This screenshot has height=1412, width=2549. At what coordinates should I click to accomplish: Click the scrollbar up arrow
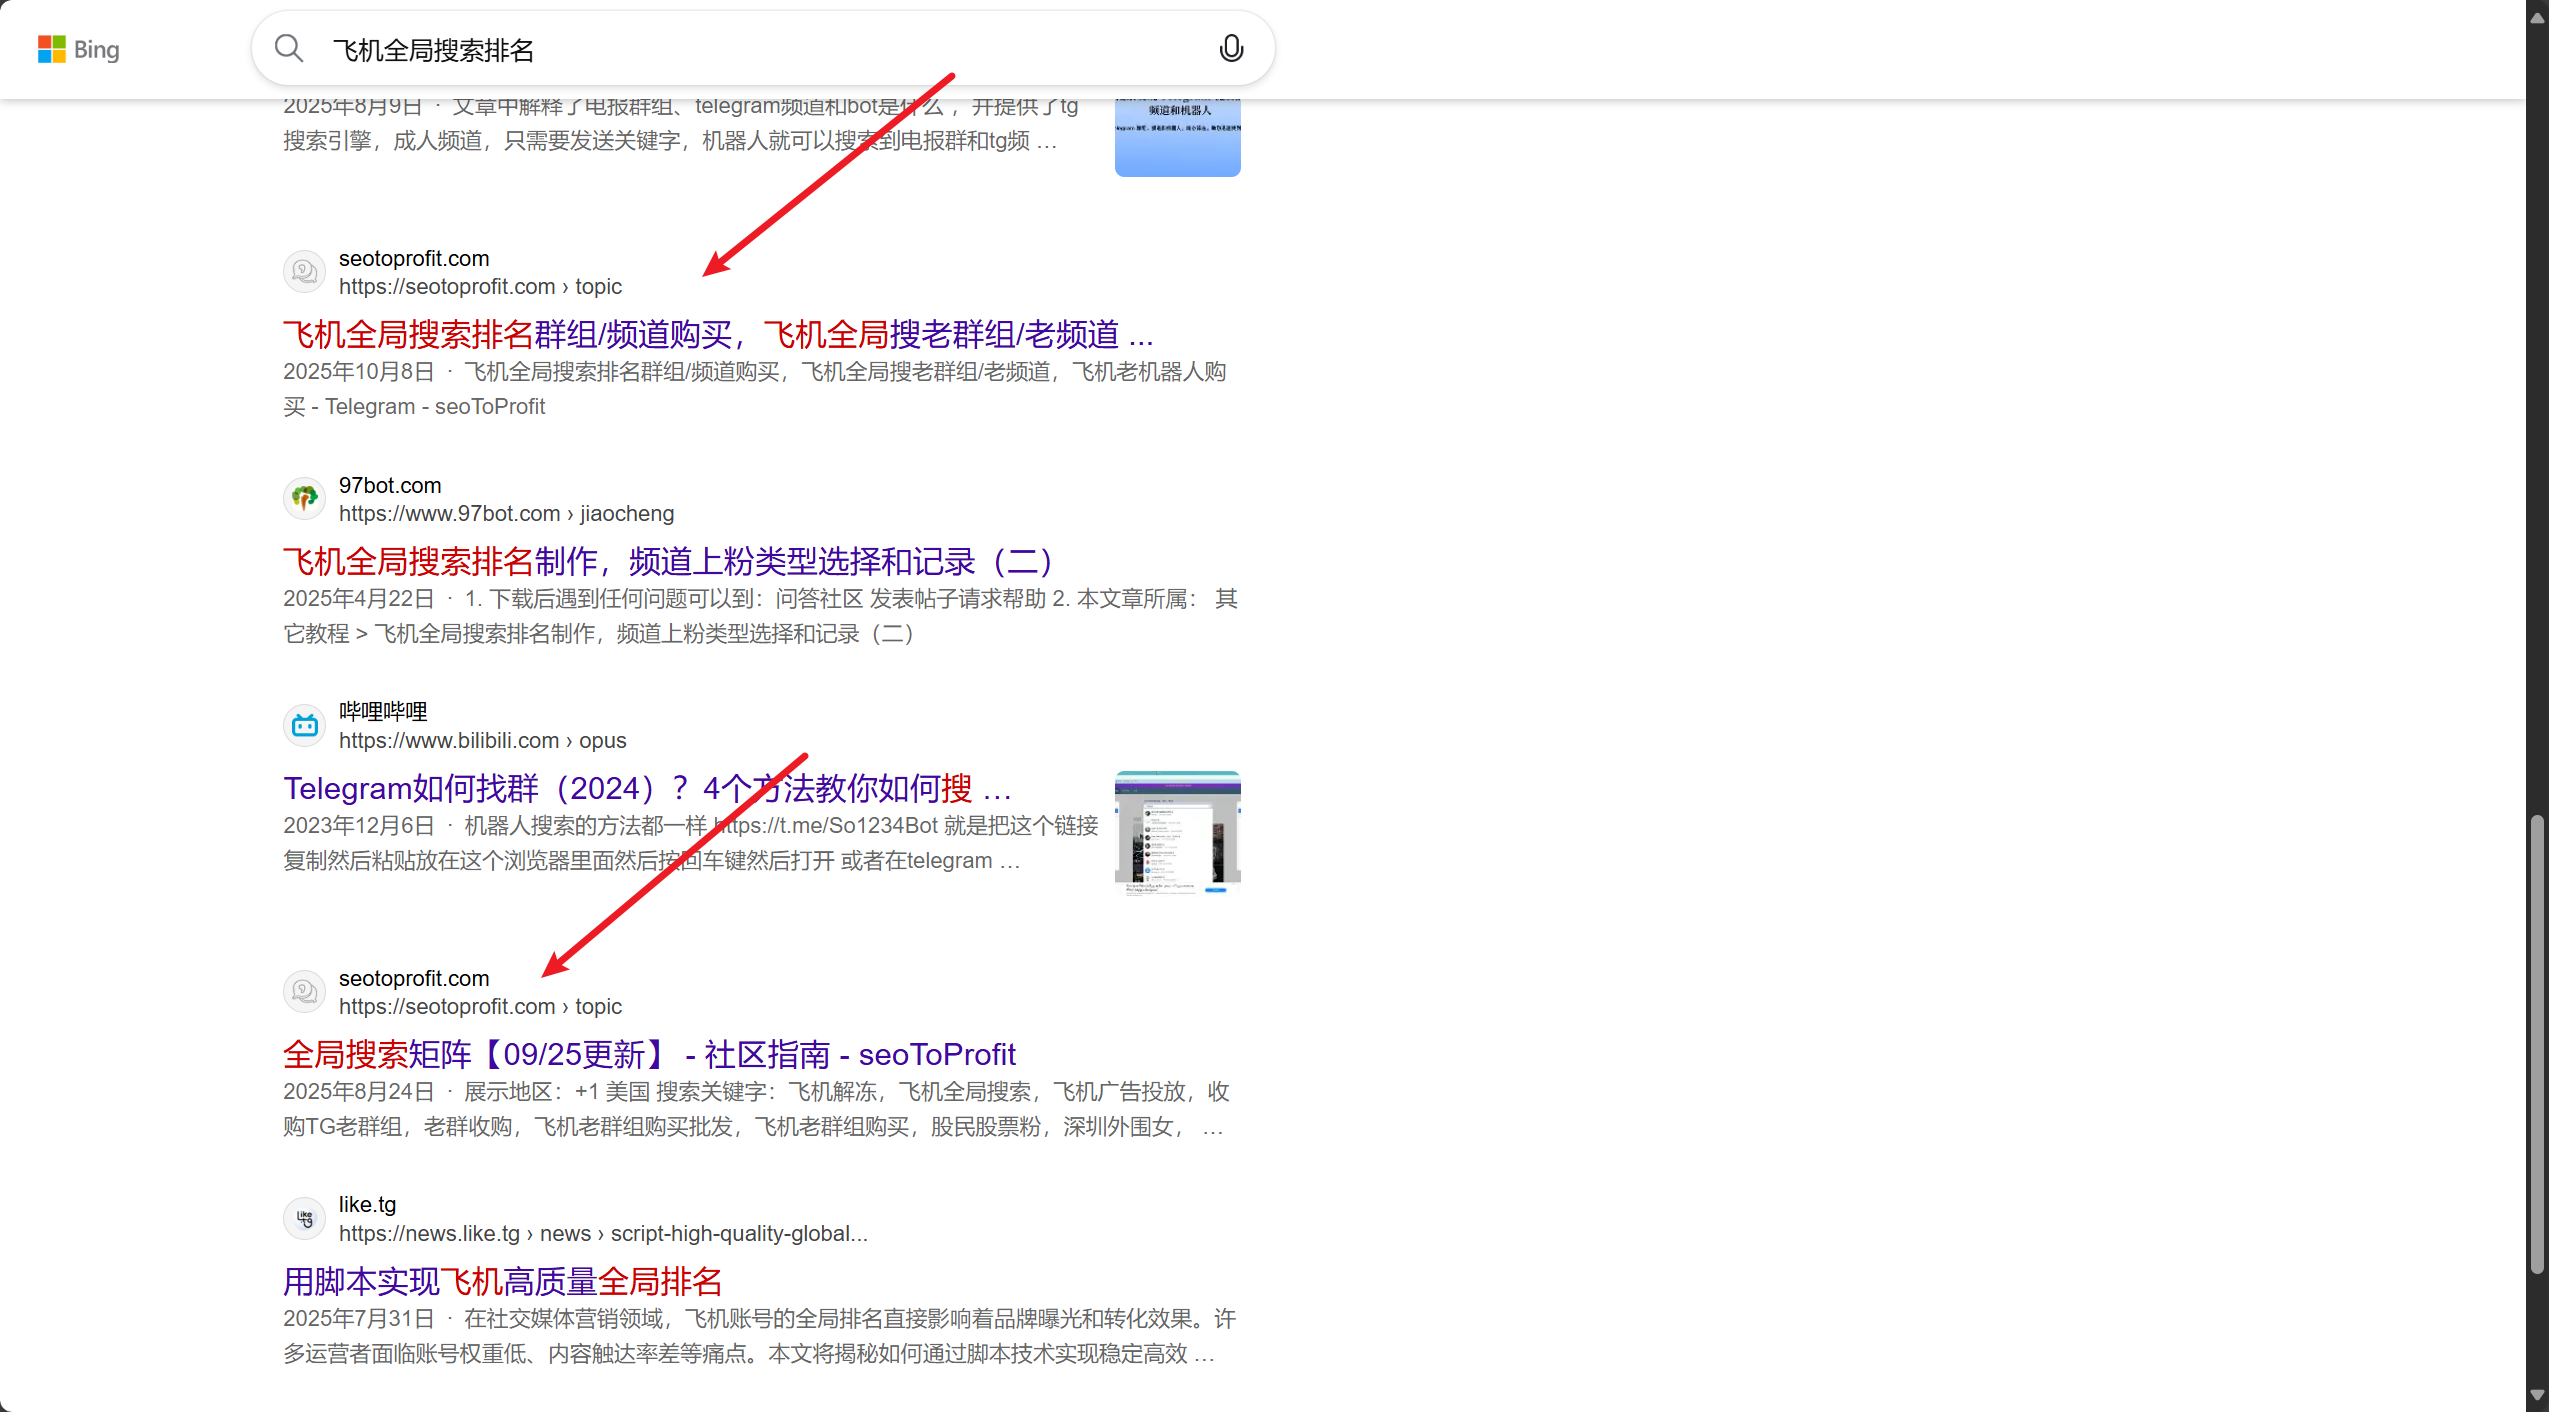point(2536,17)
